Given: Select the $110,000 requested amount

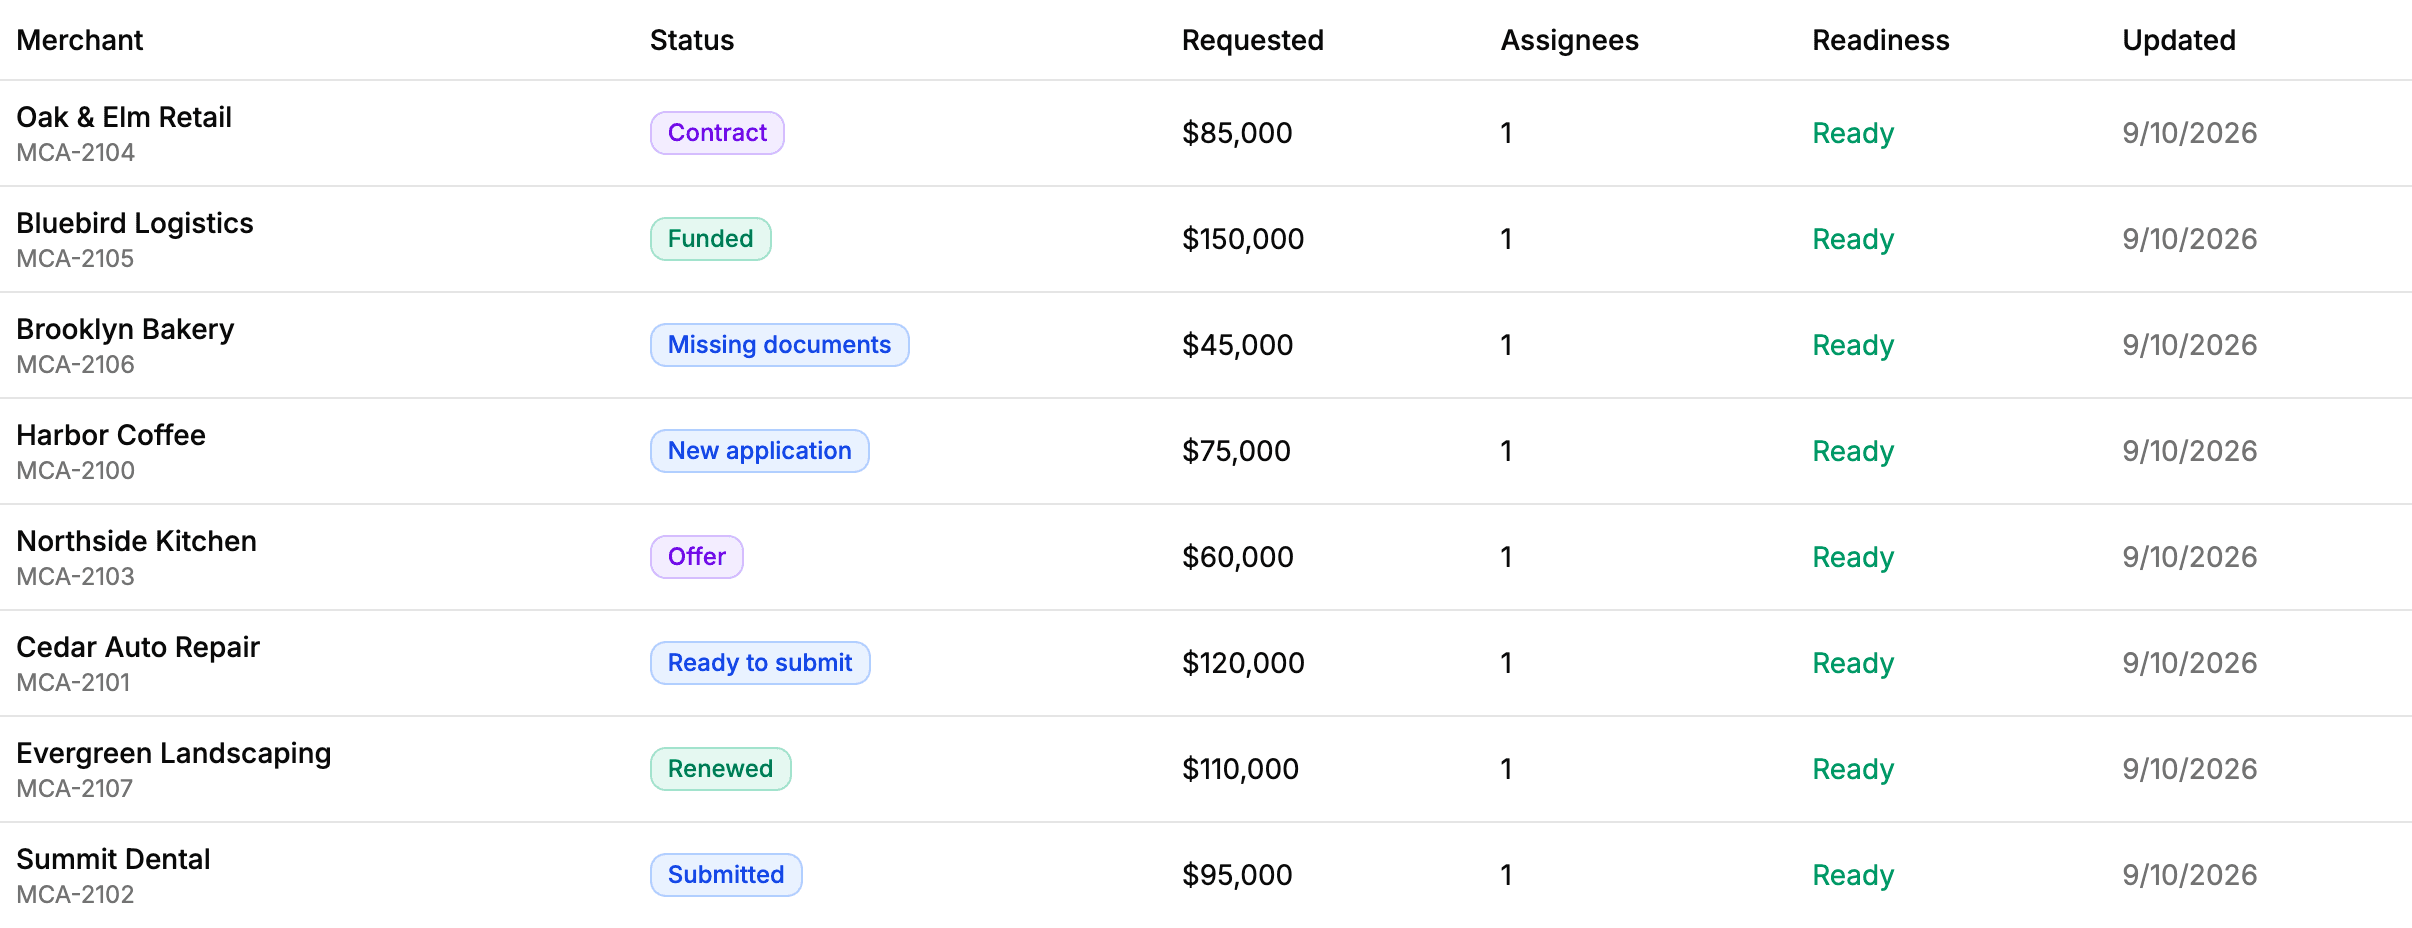Looking at the screenshot, I should (x=1240, y=769).
